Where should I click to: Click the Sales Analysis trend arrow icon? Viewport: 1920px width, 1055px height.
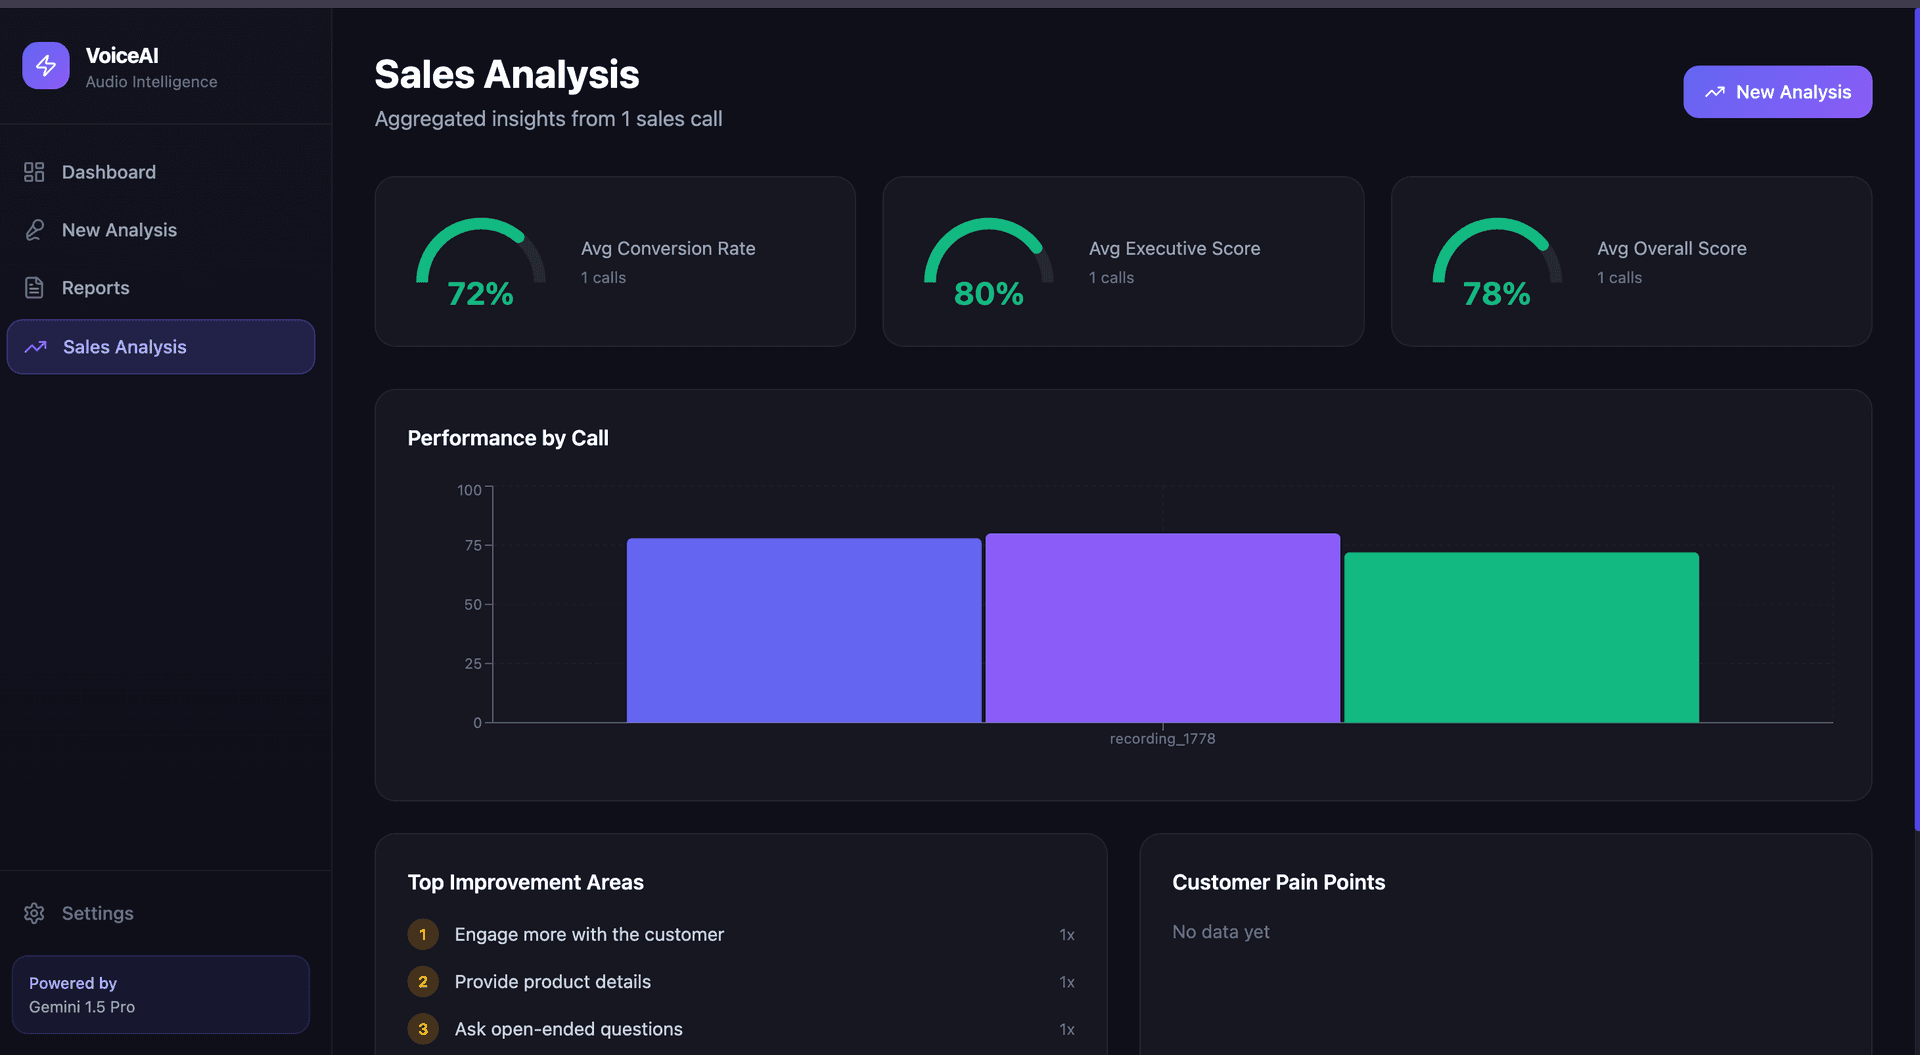(x=36, y=347)
